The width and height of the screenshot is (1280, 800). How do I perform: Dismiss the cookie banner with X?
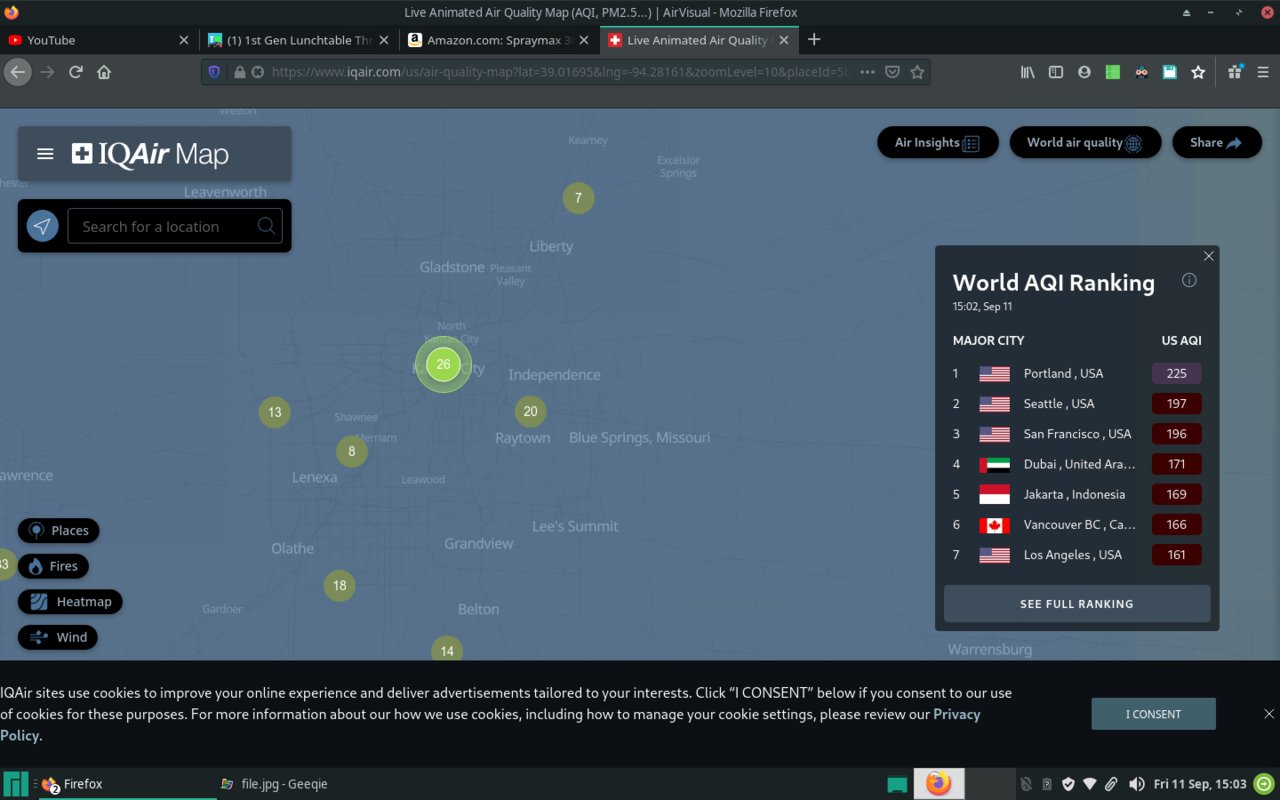pyautogui.click(x=1269, y=714)
